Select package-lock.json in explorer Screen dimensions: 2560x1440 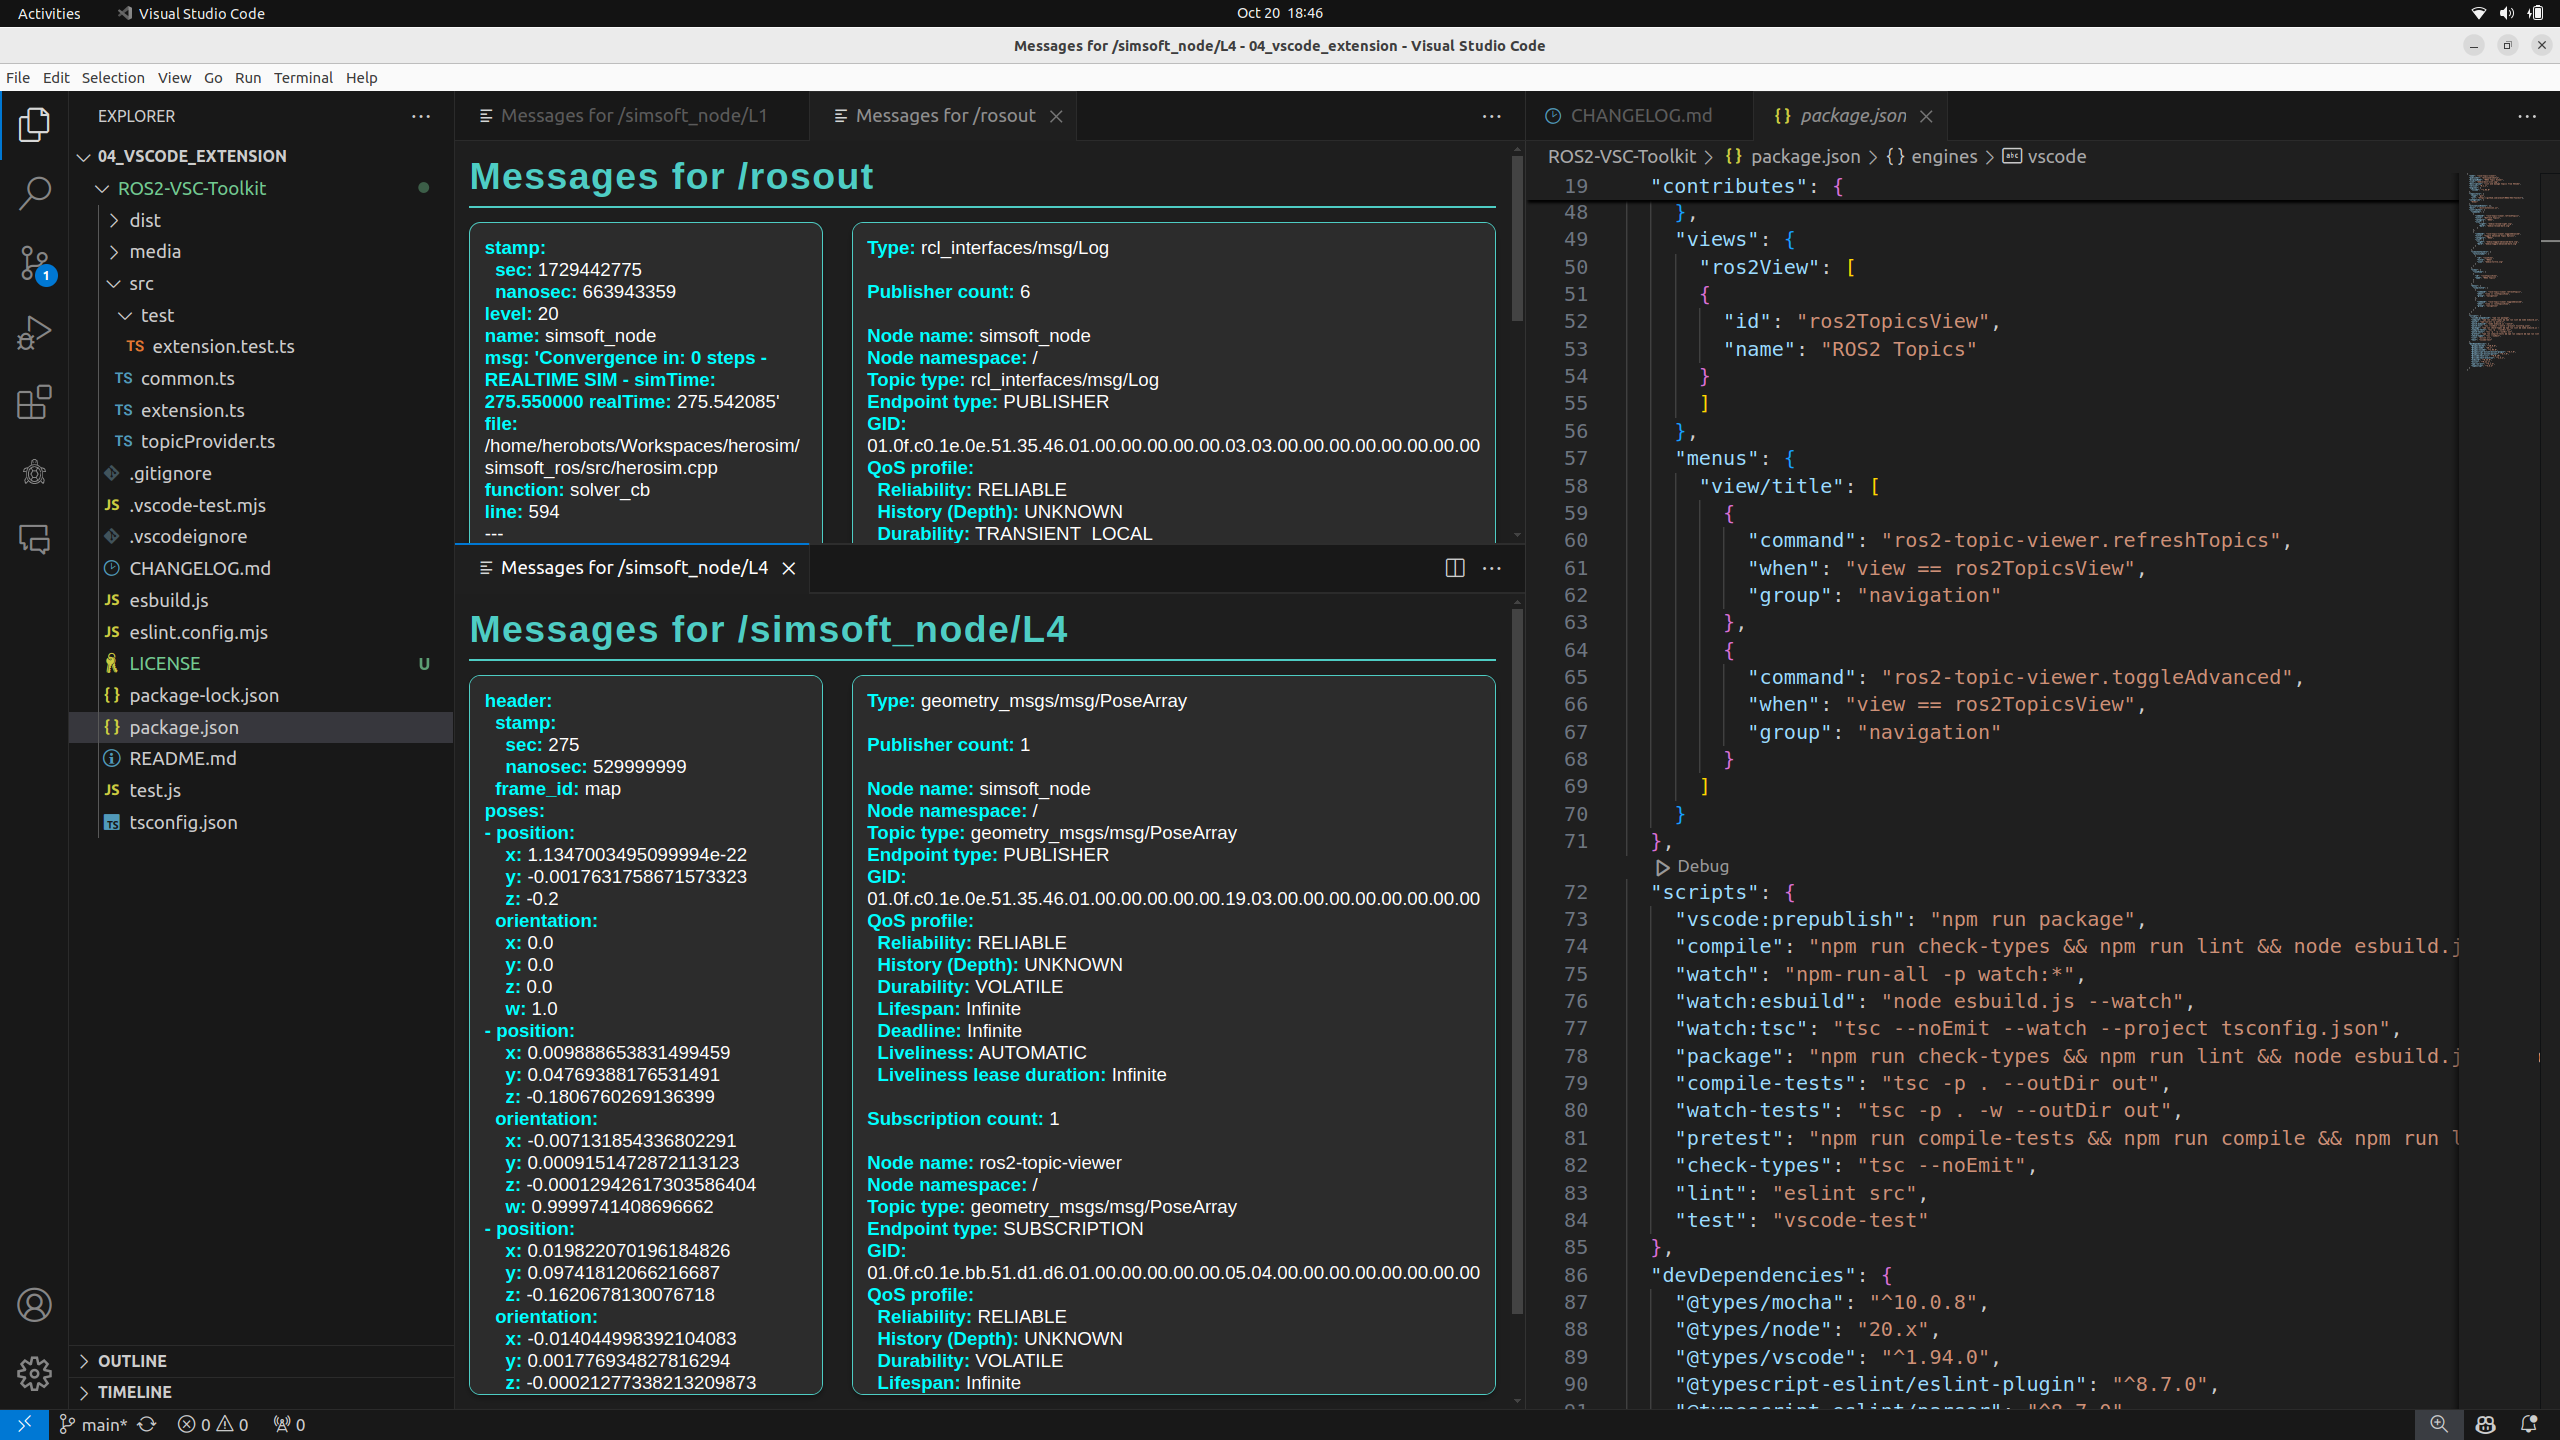pos(204,695)
